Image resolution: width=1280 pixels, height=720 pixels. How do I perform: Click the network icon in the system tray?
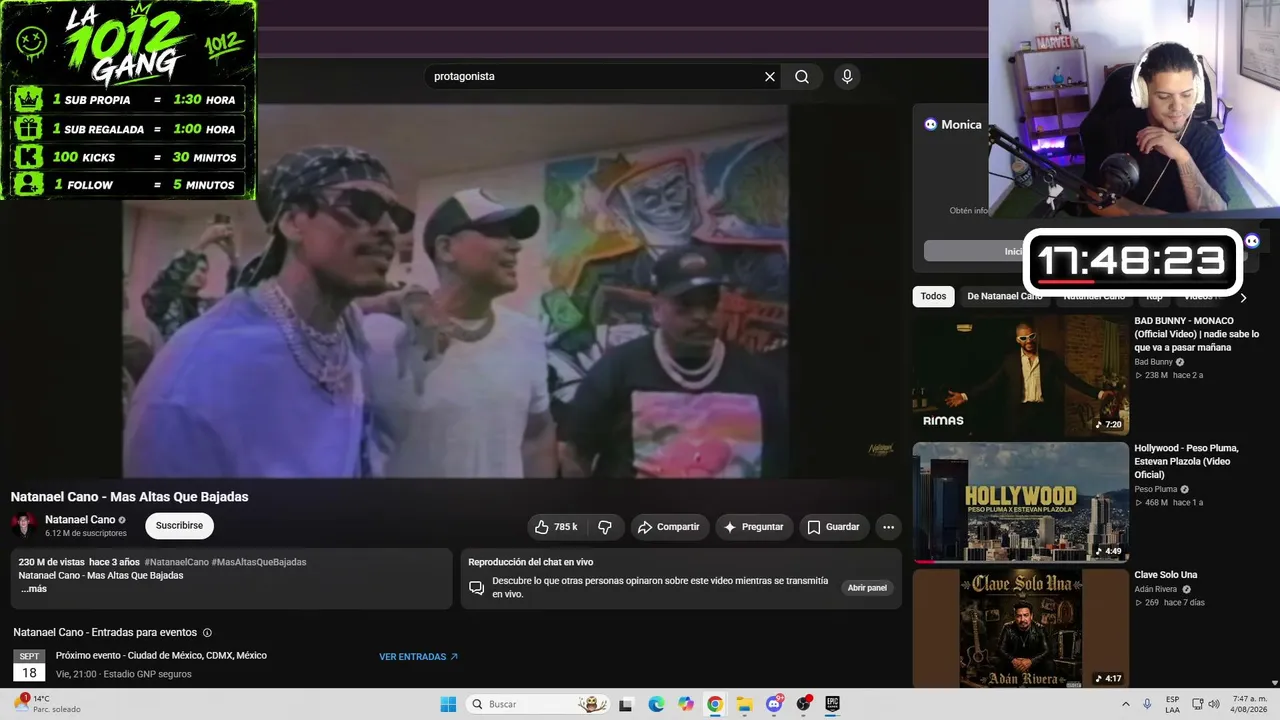pos(1196,704)
